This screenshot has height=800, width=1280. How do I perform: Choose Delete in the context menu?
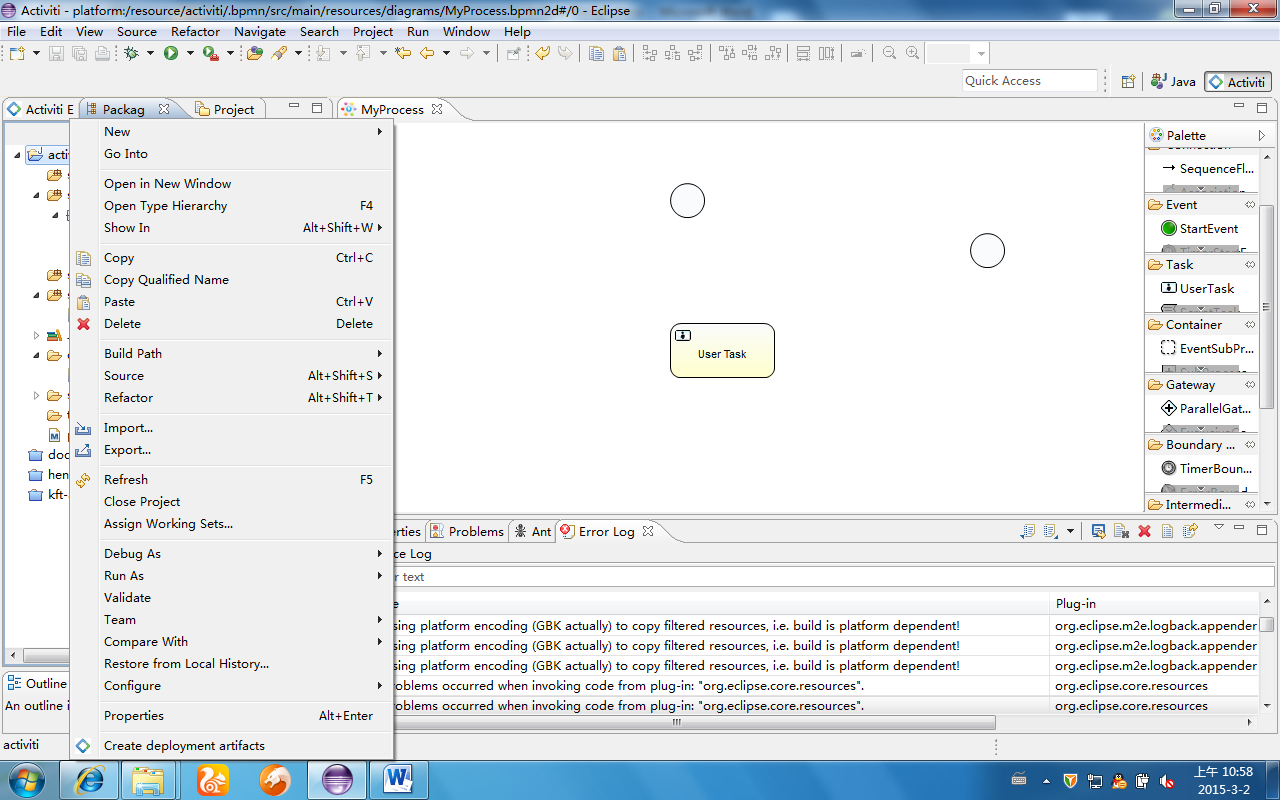(x=232, y=324)
